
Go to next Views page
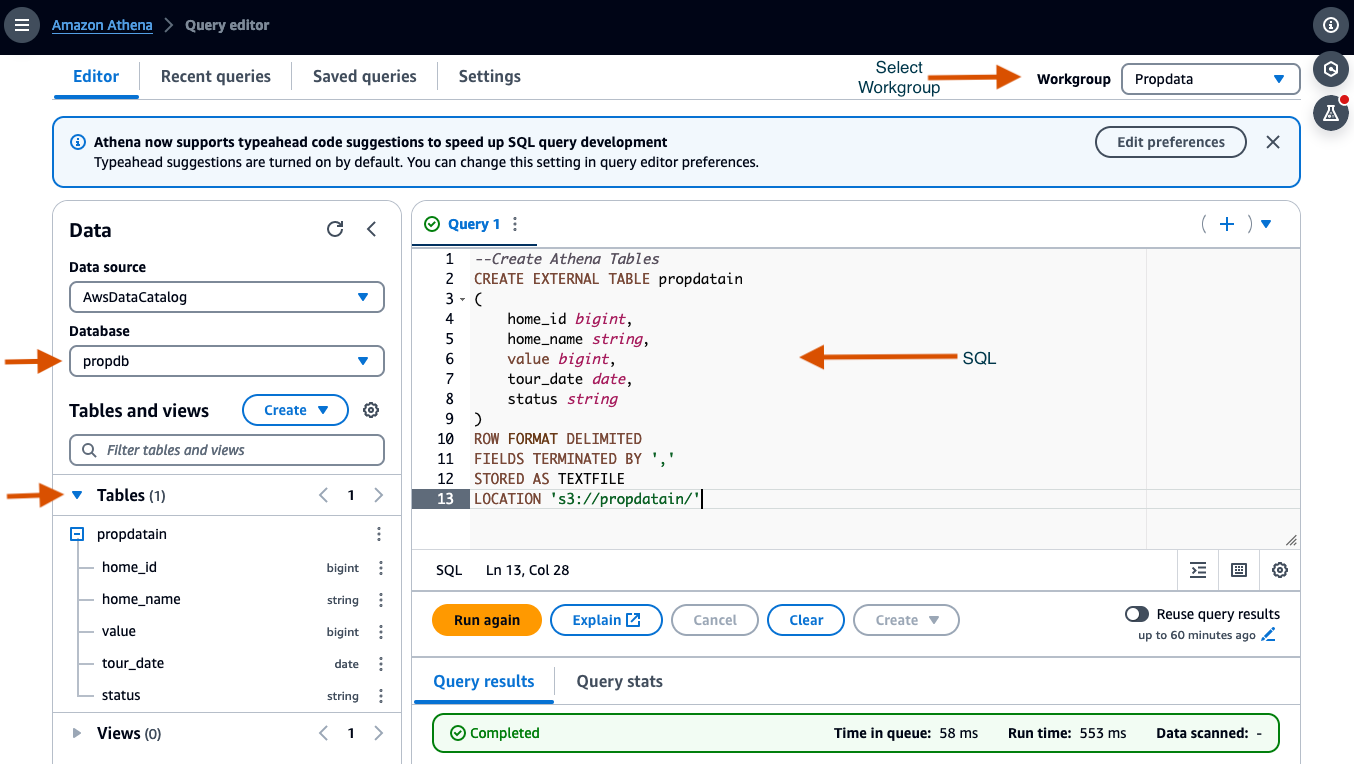[x=378, y=733]
